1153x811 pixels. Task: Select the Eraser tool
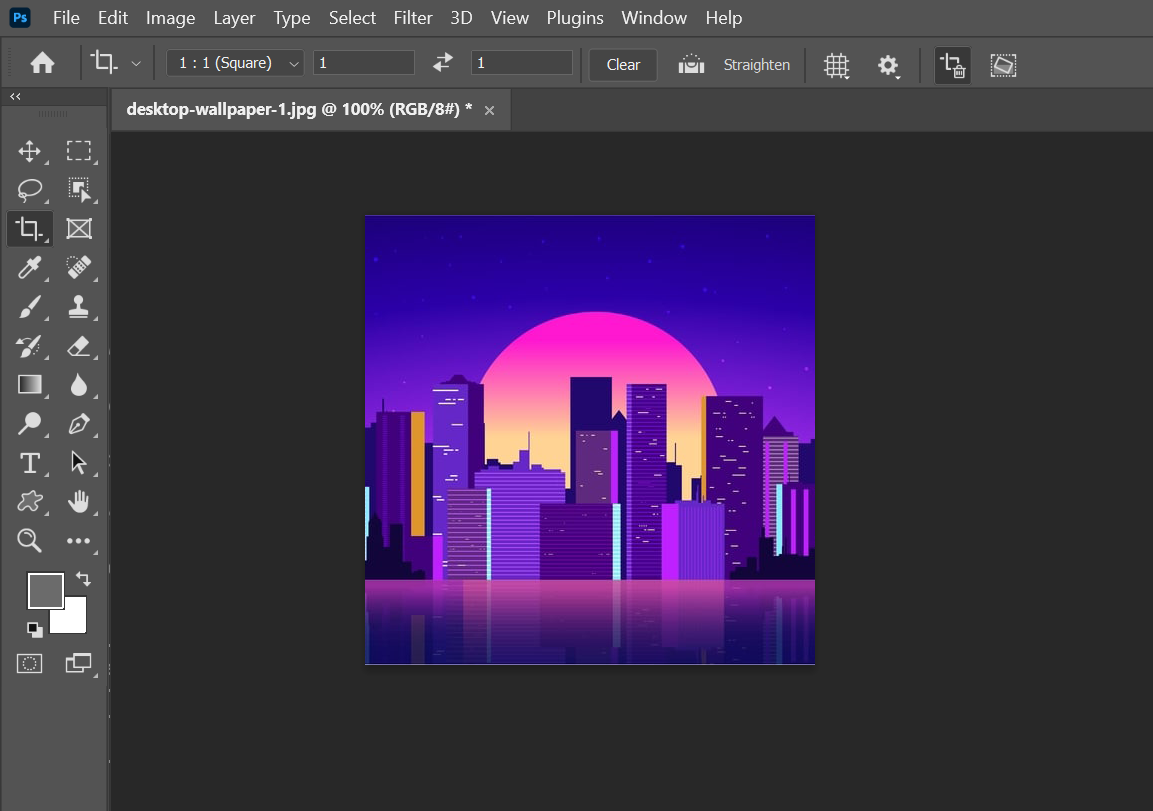click(x=79, y=346)
